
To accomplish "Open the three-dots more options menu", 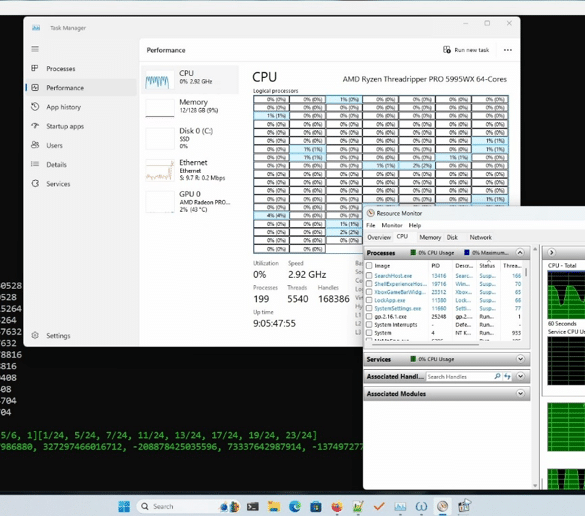I will point(507,50).
